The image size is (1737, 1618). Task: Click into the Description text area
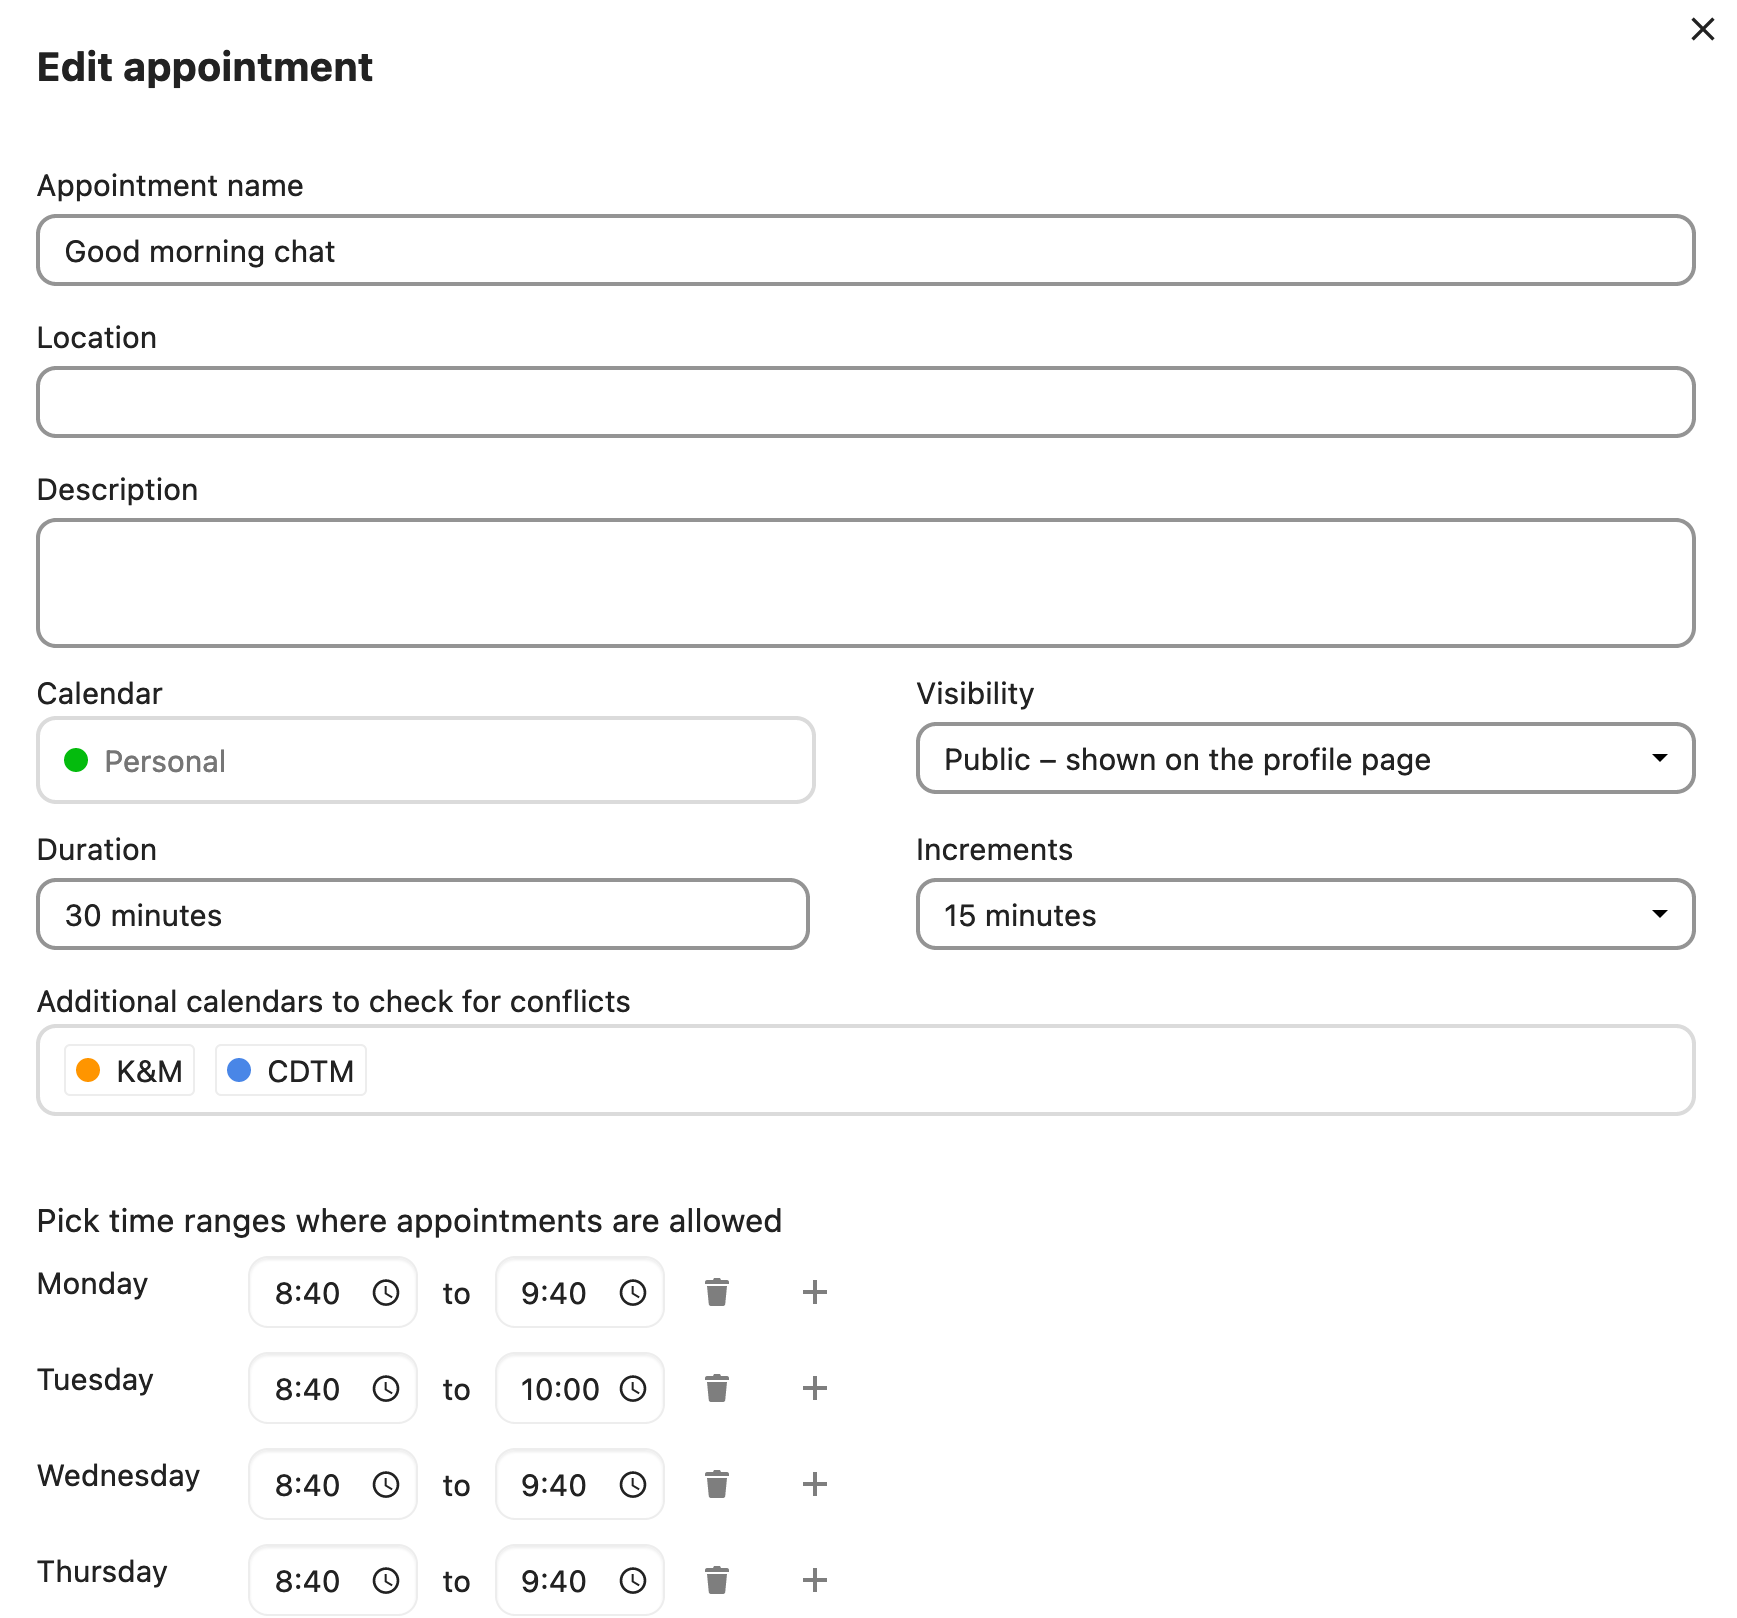865,583
